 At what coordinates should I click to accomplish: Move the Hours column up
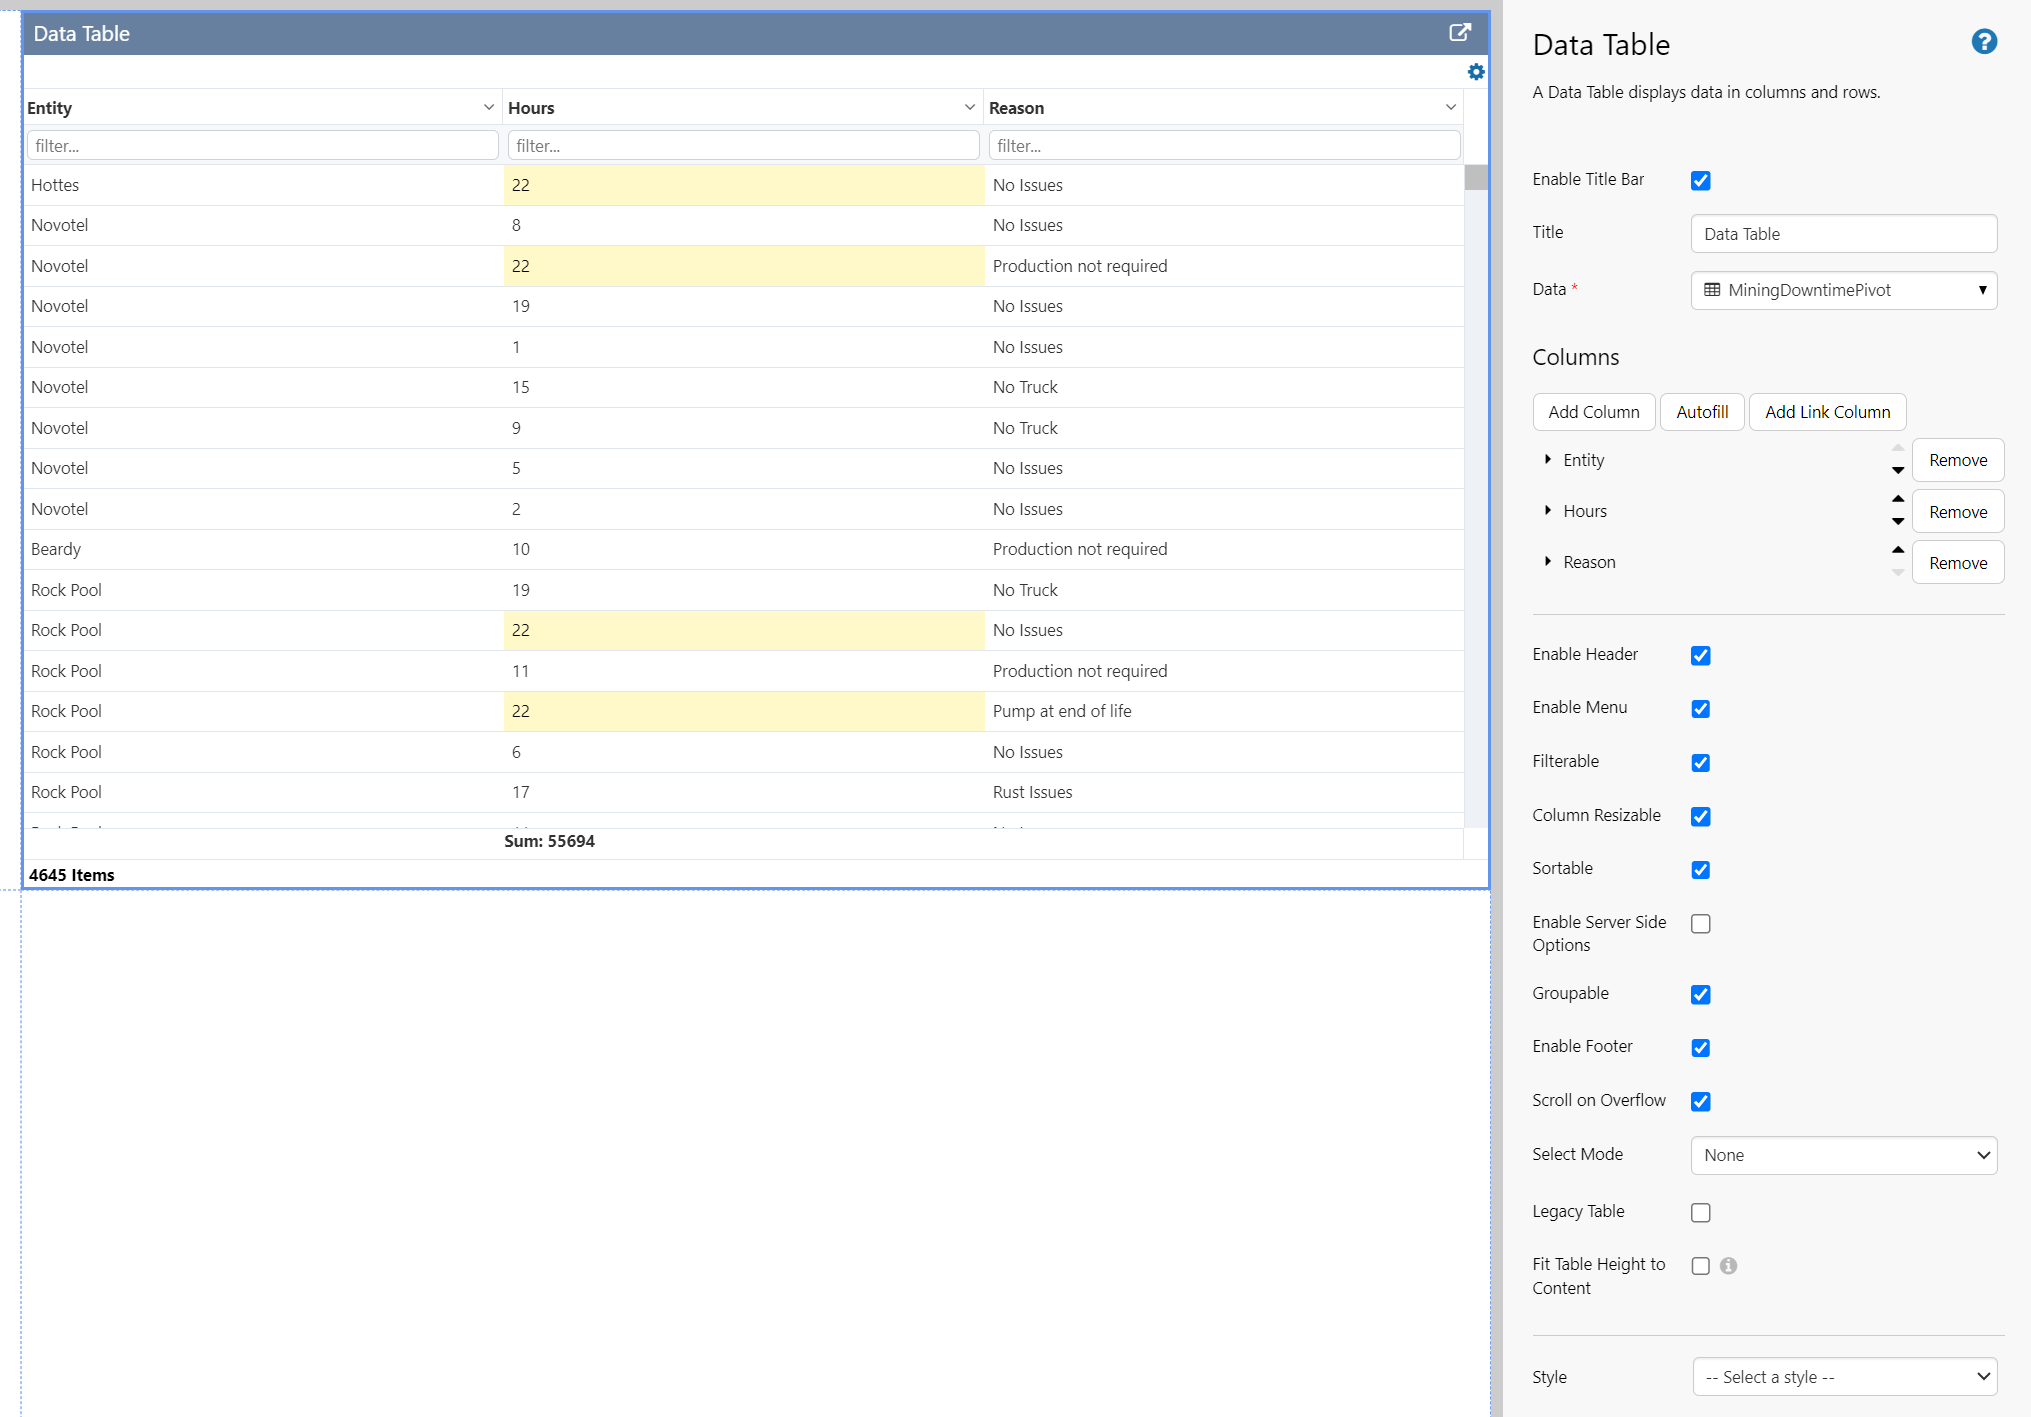pos(1897,498)
